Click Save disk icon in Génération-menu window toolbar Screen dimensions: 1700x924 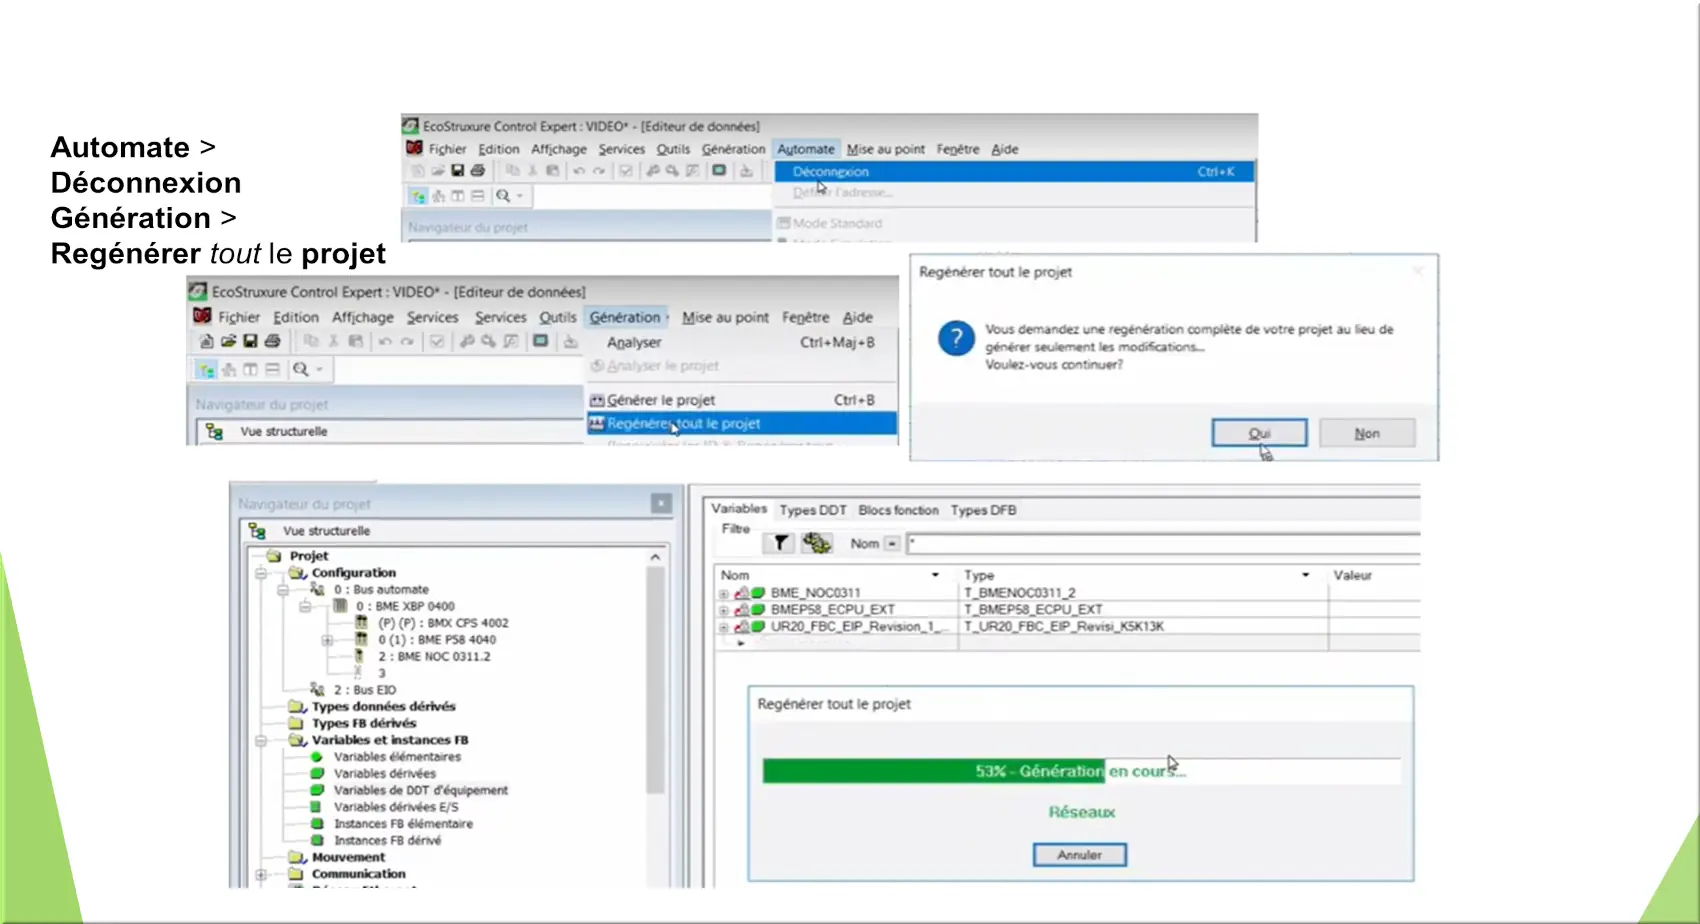(x=250, y=342)
